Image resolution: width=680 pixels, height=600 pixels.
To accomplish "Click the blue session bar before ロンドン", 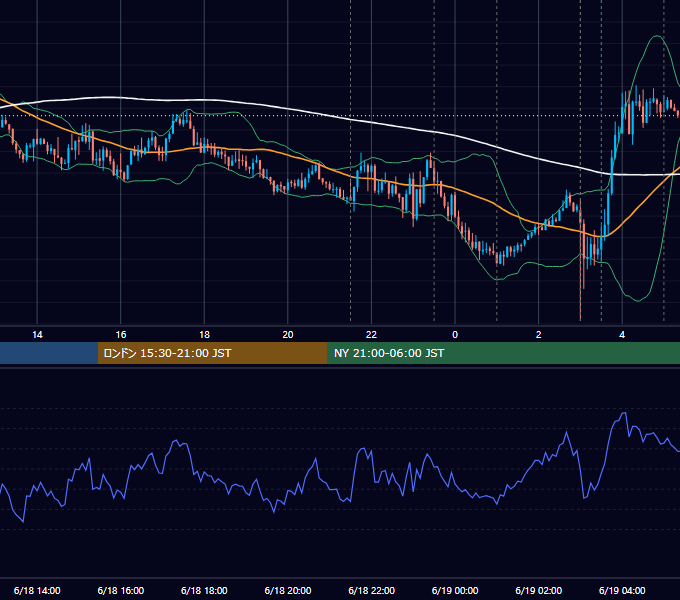I will pyautogui.click(x=49, y=353).
